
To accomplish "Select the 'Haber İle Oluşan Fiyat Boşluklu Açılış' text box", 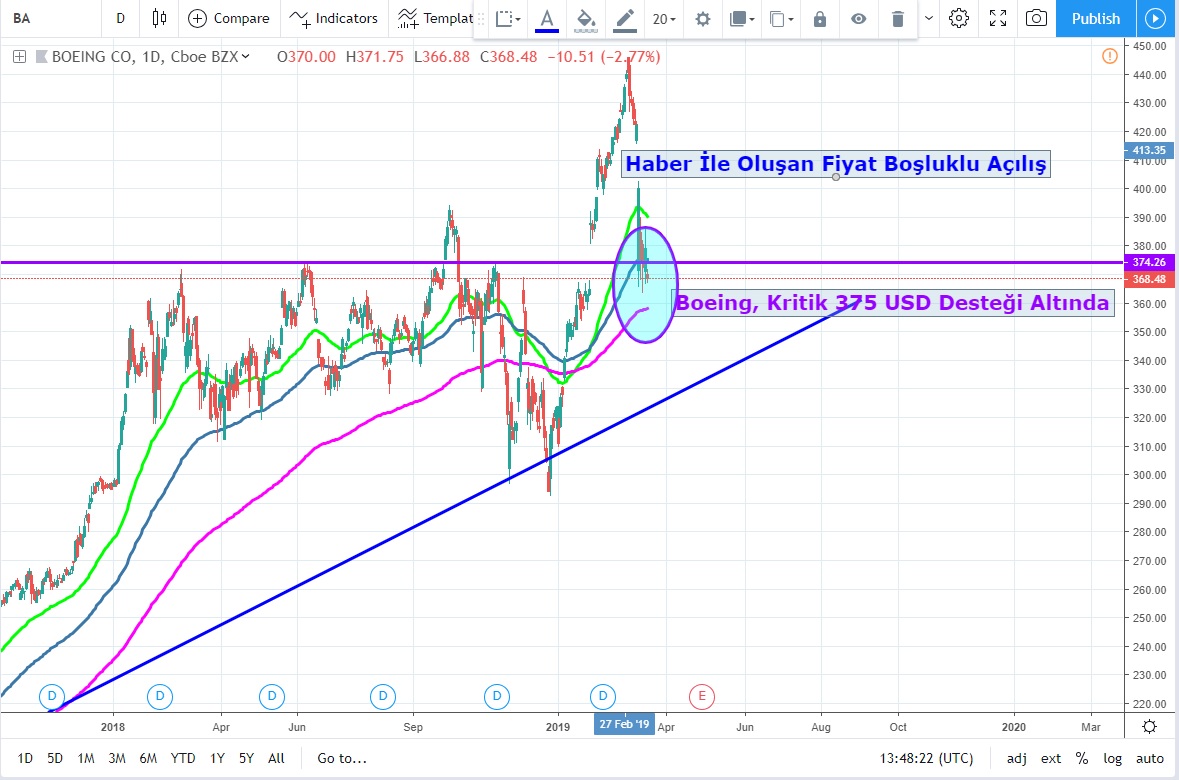I will click(x=835, y=163).
